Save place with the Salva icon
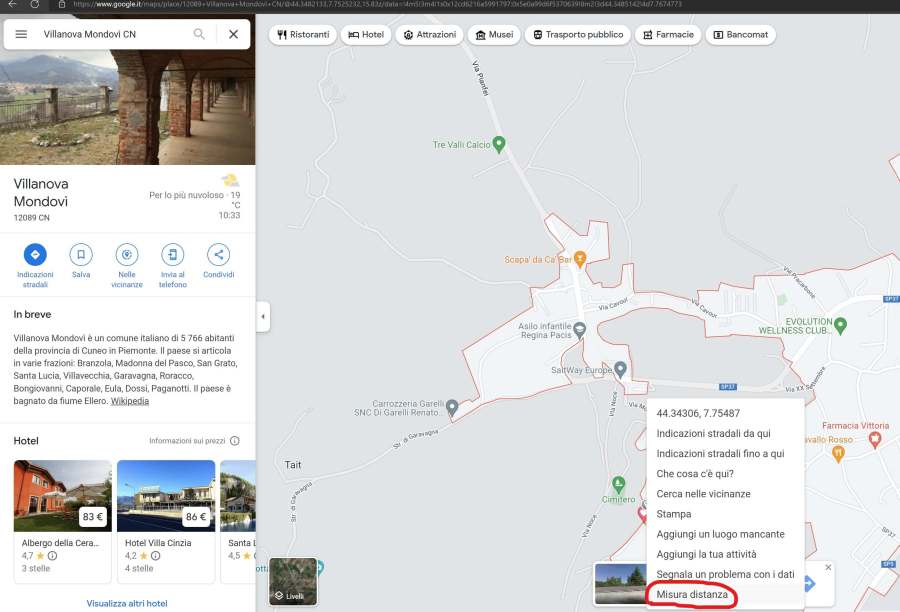The height and width of the screenshot is (612, 900). pyautogui.click(x=81, y=254)
